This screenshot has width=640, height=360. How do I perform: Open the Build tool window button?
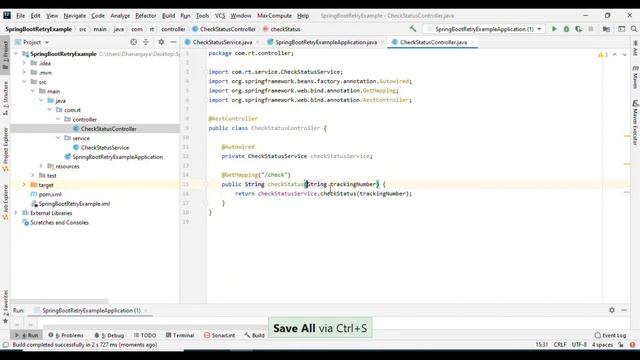pos(255,335)
